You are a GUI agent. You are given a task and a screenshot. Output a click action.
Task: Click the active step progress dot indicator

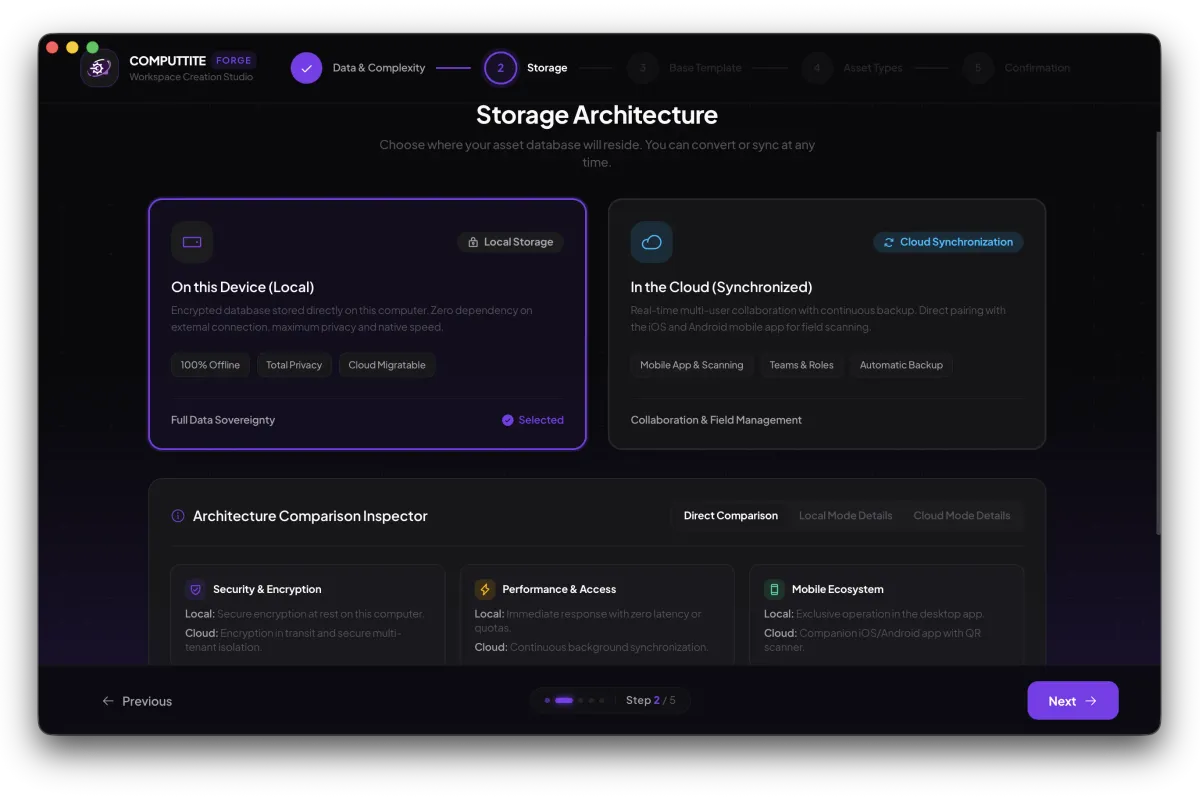tap(564, 701)
